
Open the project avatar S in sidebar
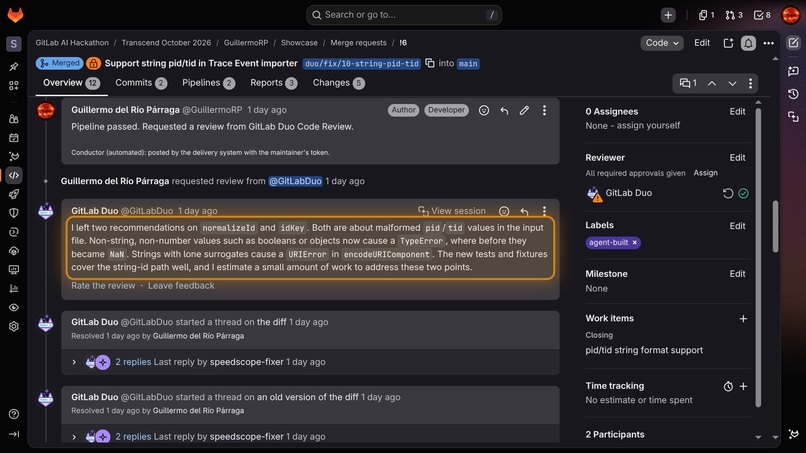click(x=14, y=44)
